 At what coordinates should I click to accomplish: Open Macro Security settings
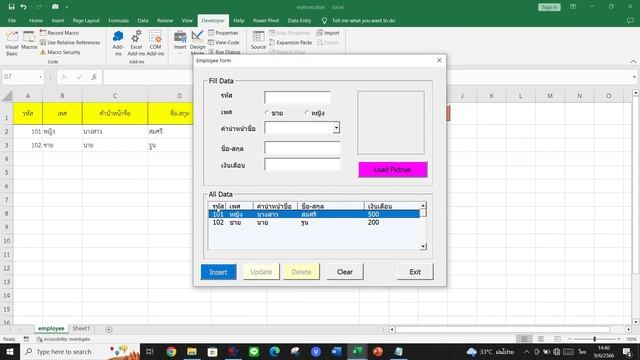click(60, 52)
